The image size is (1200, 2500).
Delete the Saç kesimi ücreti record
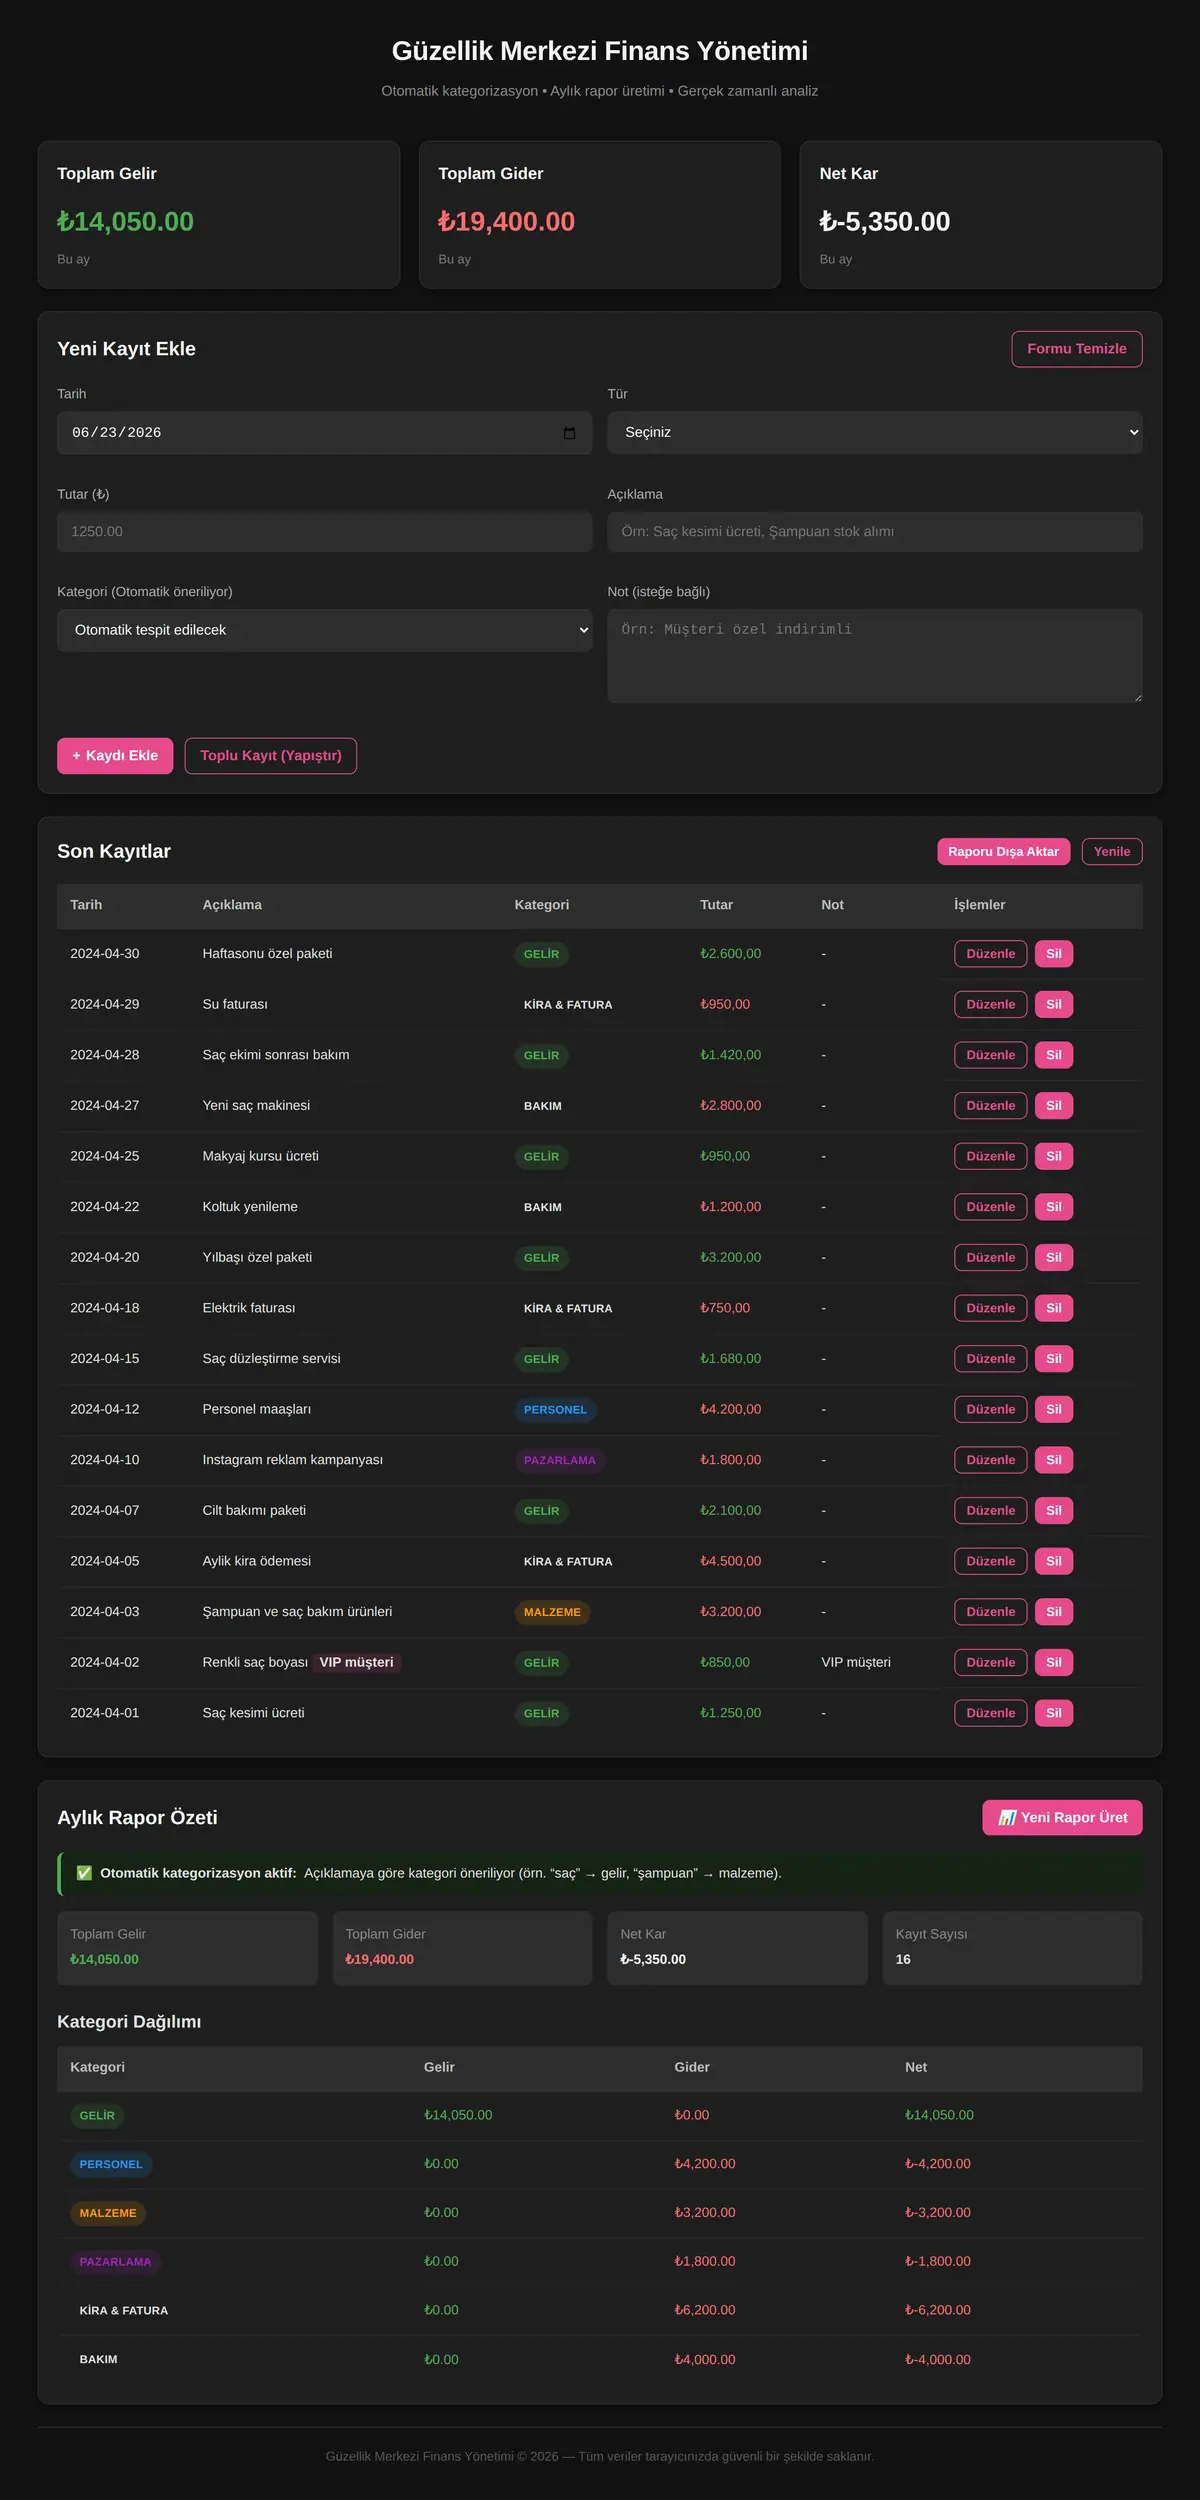(x=1054, y=1713)
